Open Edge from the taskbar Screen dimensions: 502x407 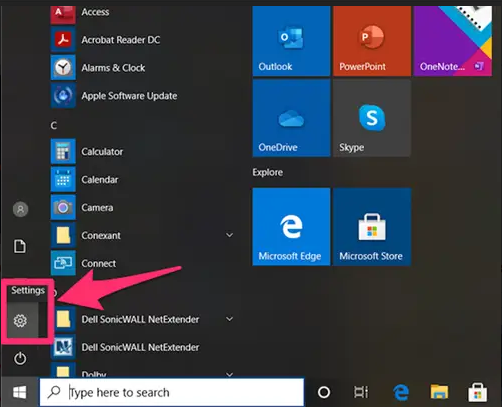point(401,392)
